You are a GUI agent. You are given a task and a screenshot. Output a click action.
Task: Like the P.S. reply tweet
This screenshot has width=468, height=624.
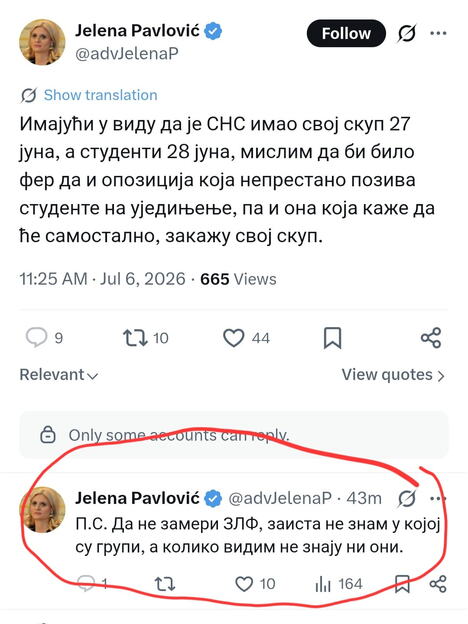244,584
